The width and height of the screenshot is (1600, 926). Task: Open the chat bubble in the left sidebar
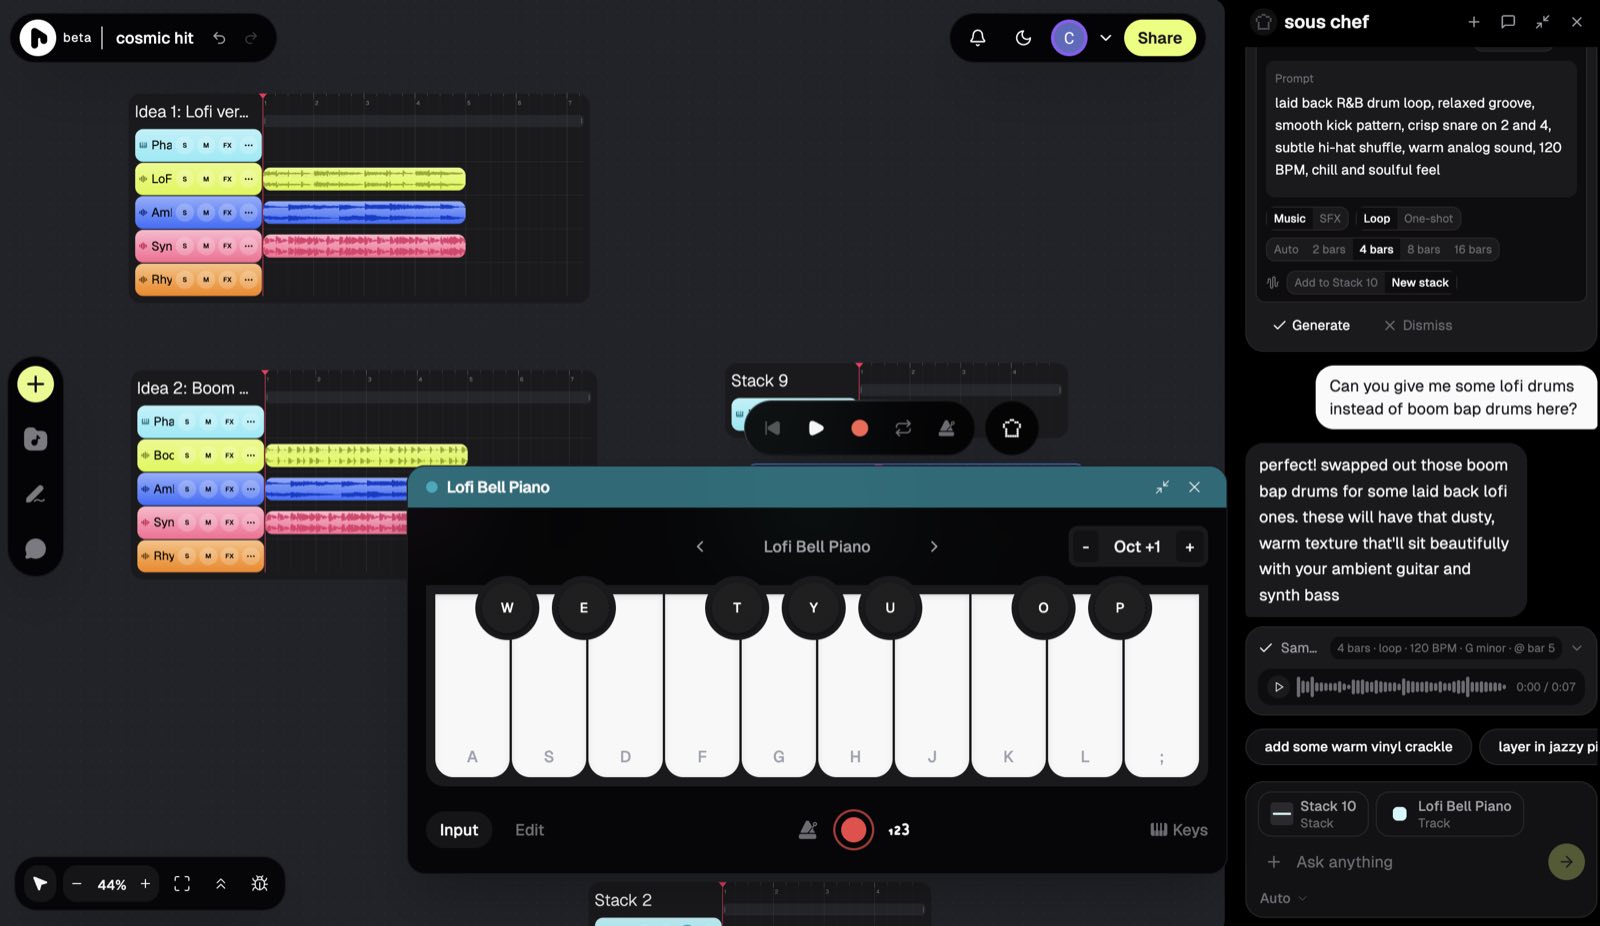tap(35, 549)
